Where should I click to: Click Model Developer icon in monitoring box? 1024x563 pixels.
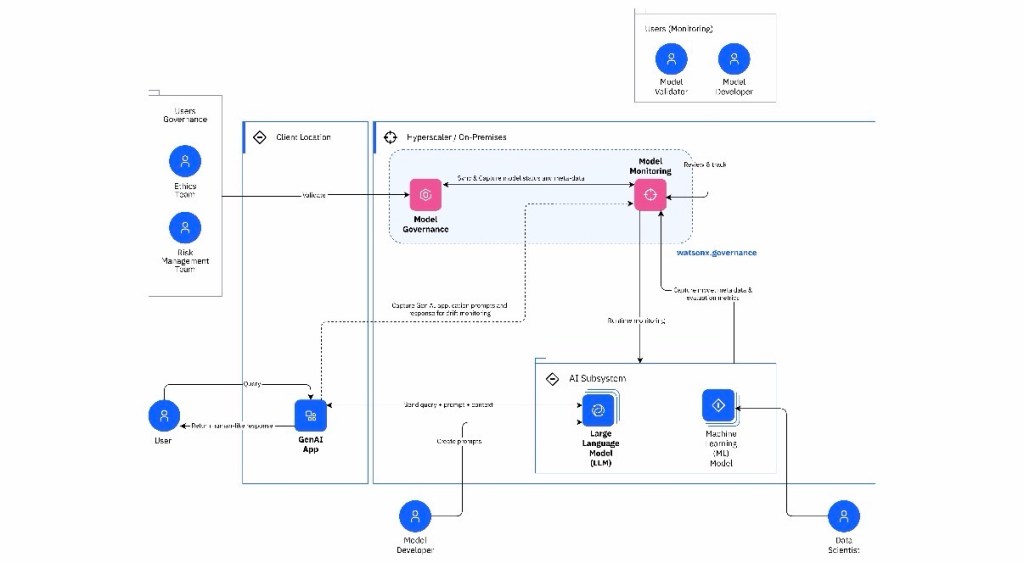734,58
